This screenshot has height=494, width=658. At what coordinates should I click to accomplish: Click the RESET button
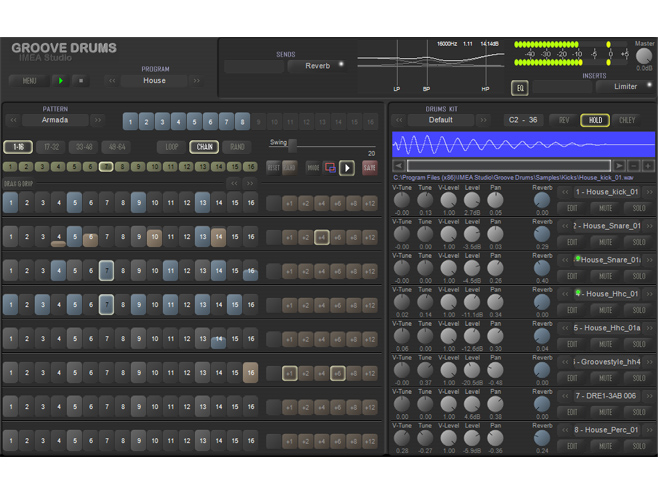pyautogui.click(x=274, y=168)
